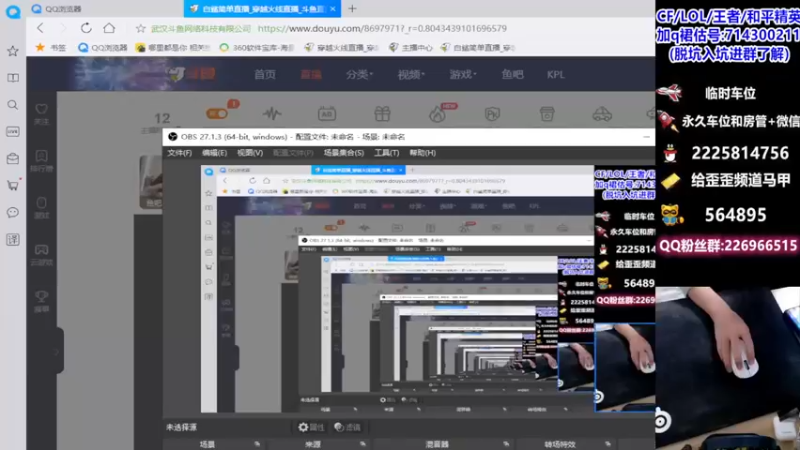Screen dimensions: 800x450
Task: Open the briefcase icon in browser sidebar
Action: pos(13,158)
